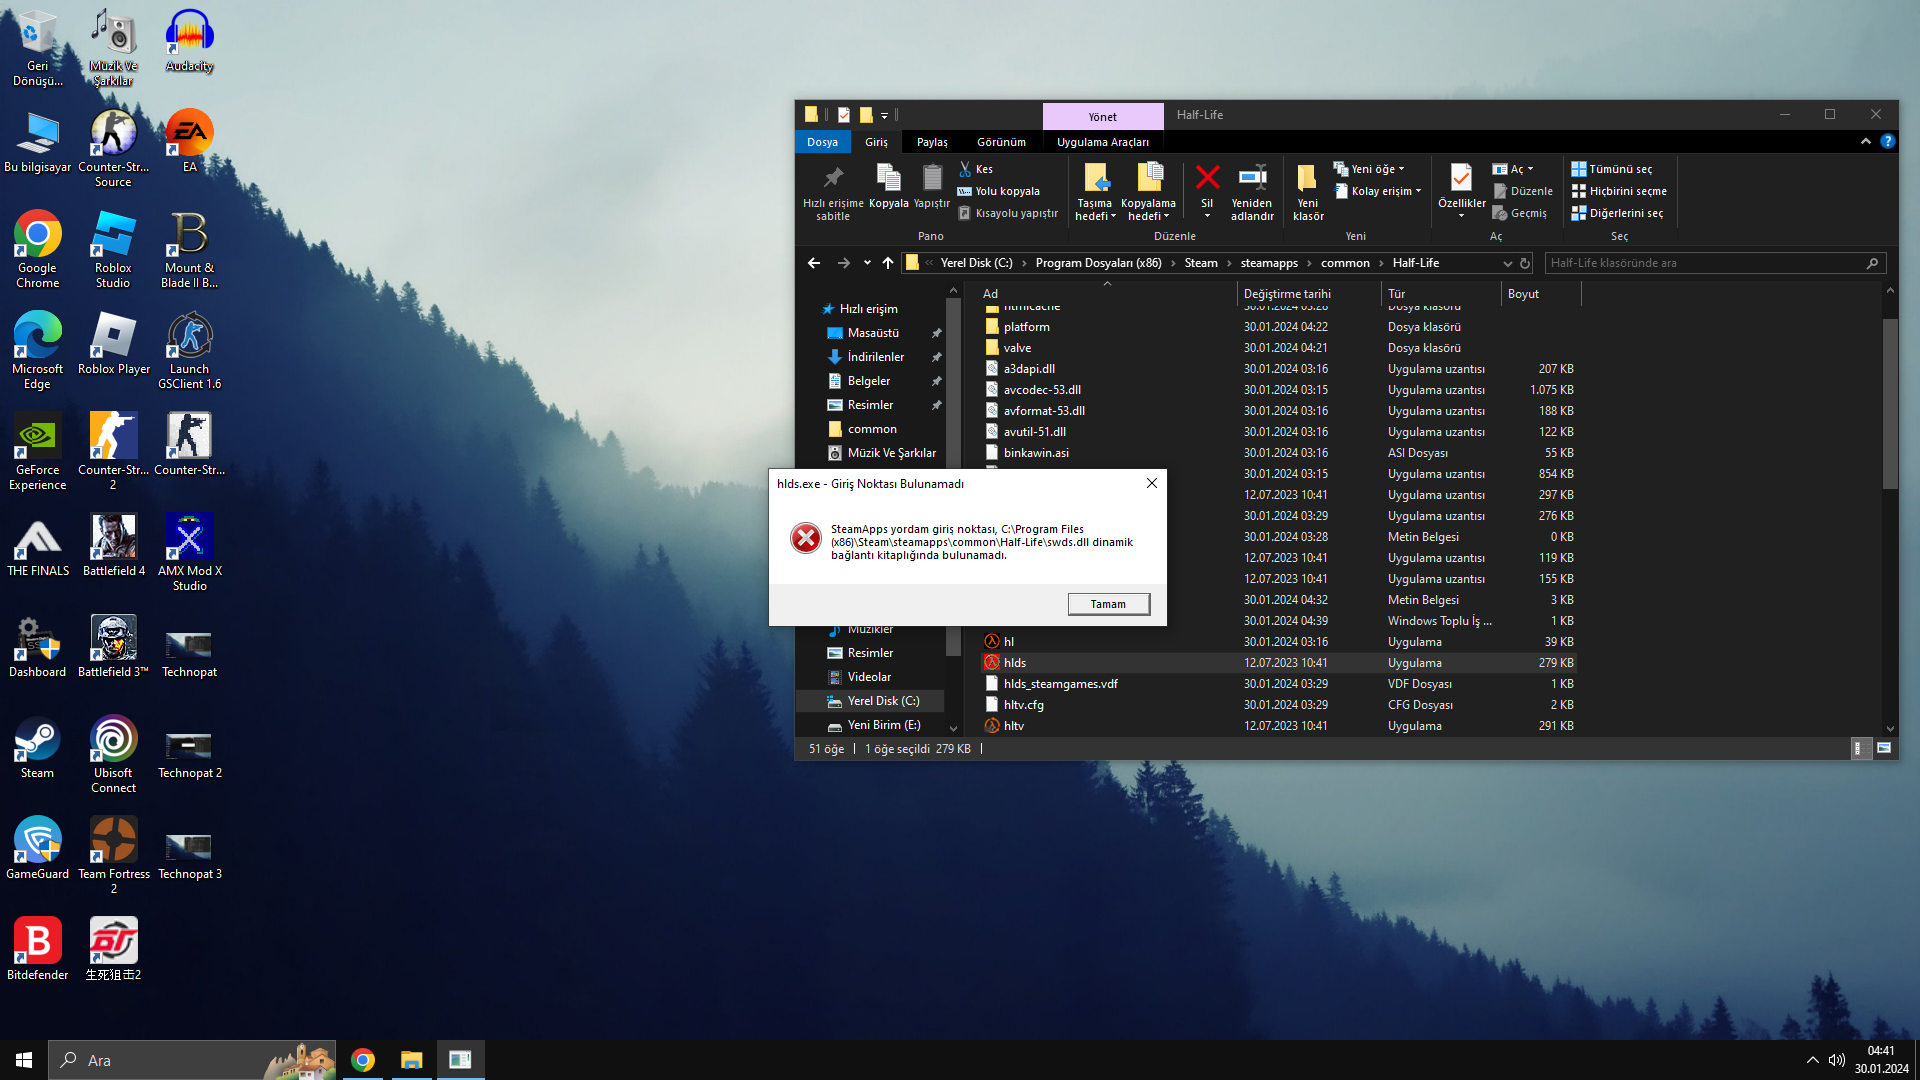Click the file list vertical scrollbar
The width and height of the screenshot is (1920, 1080).
[1890, 405]
